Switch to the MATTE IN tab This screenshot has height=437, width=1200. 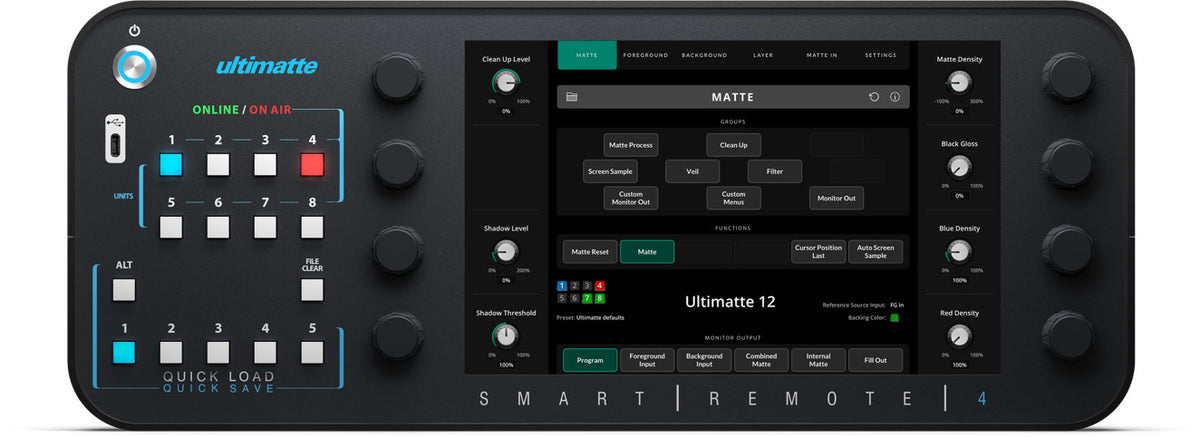pos(822,55)
